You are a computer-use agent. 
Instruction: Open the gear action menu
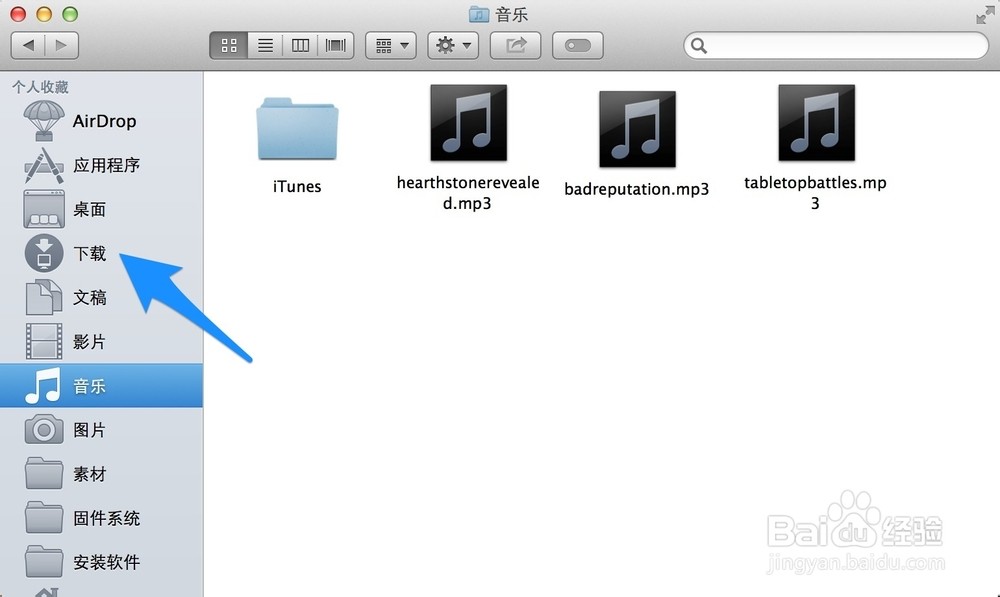click(453, 45)
